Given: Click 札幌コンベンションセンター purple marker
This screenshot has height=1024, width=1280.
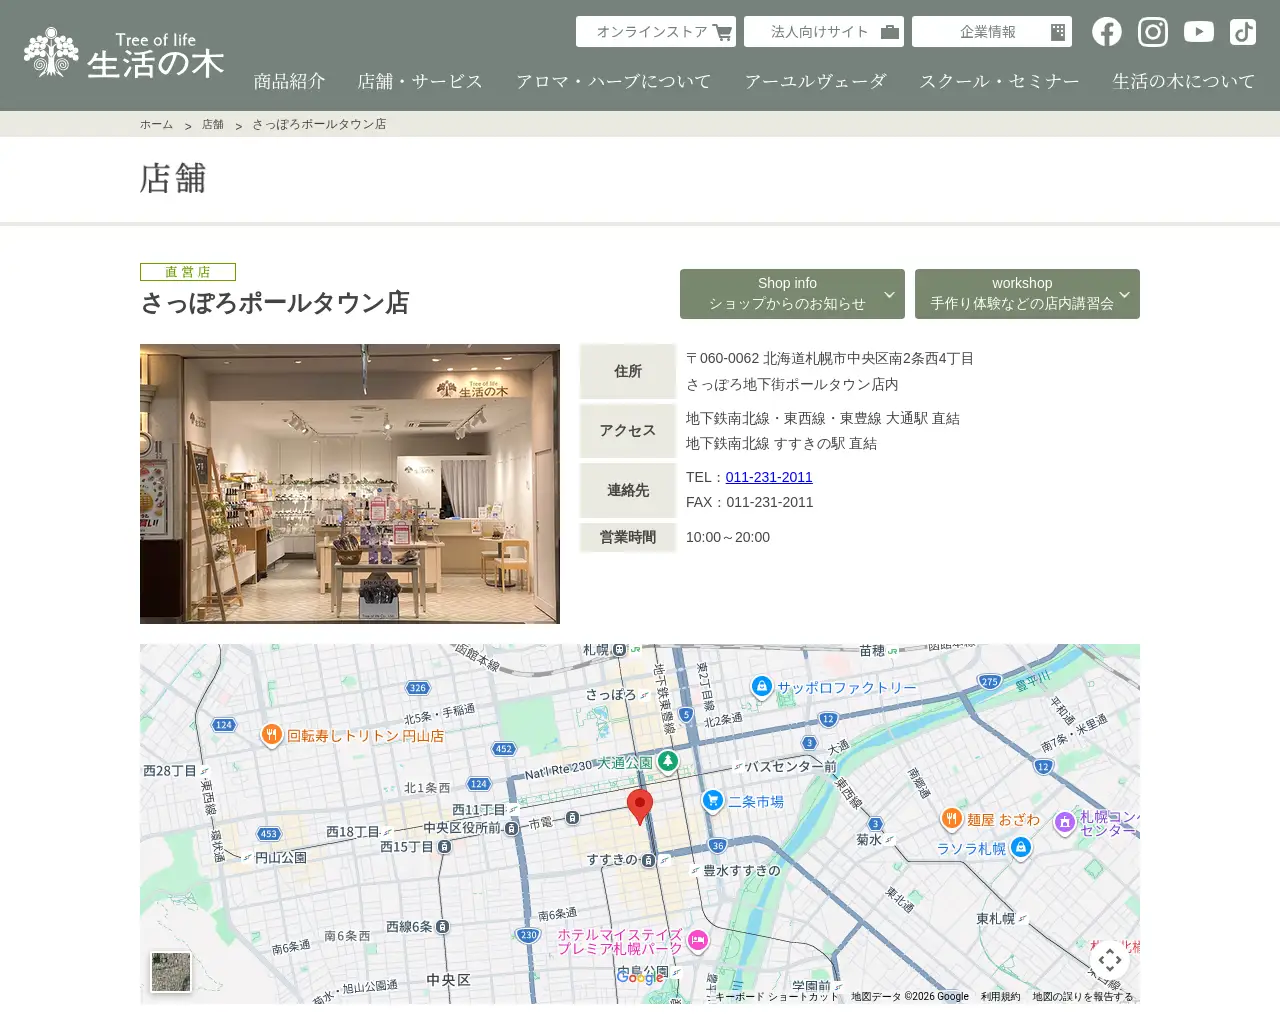Looking at the screenshot, I should click(x=1065, y=822).
